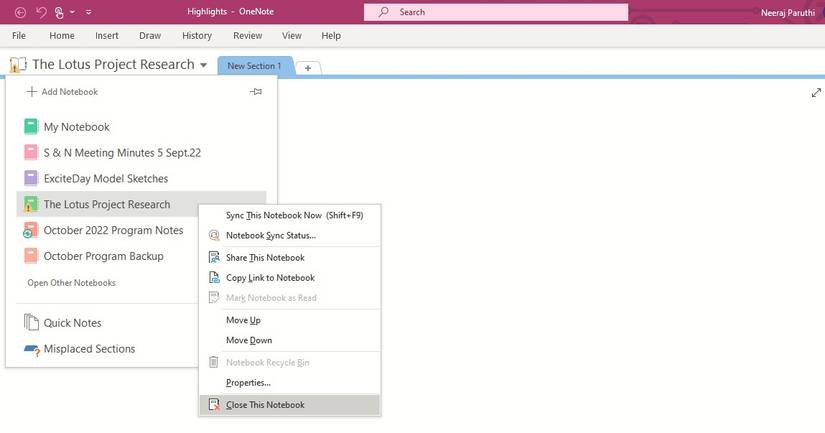
Task: Choose Mark Notebook as Read
Action: pyautogui.click(x=289, y=297)
